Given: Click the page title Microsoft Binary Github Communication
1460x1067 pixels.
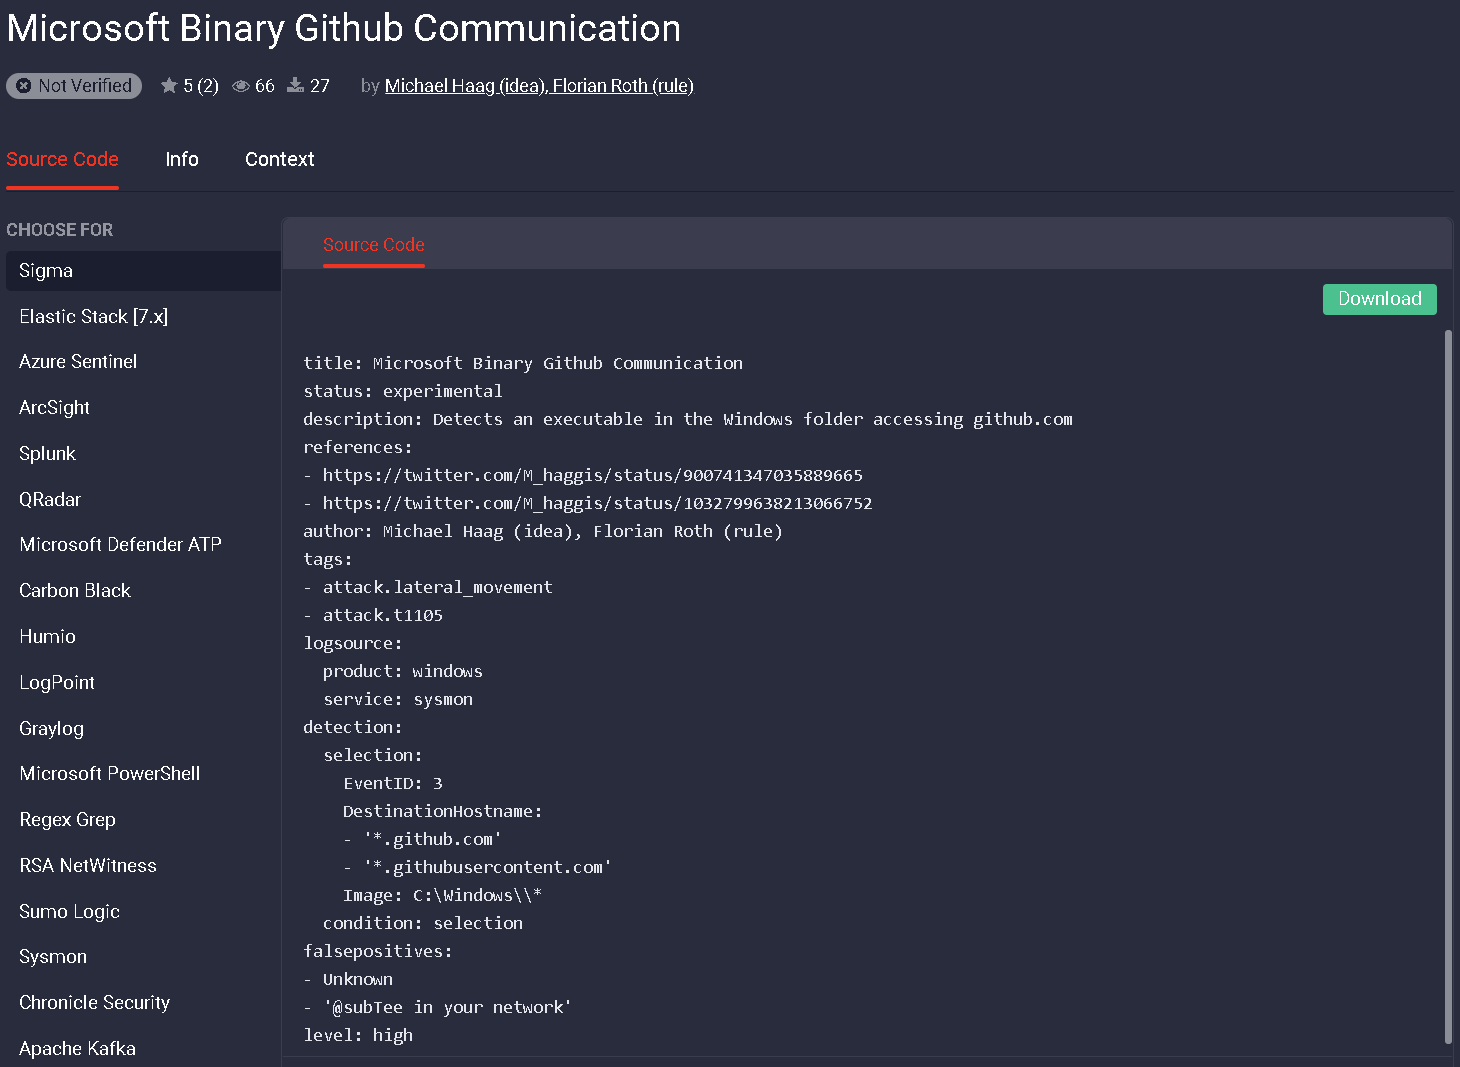Looking at the screenshot, I should tap(344, 28).
